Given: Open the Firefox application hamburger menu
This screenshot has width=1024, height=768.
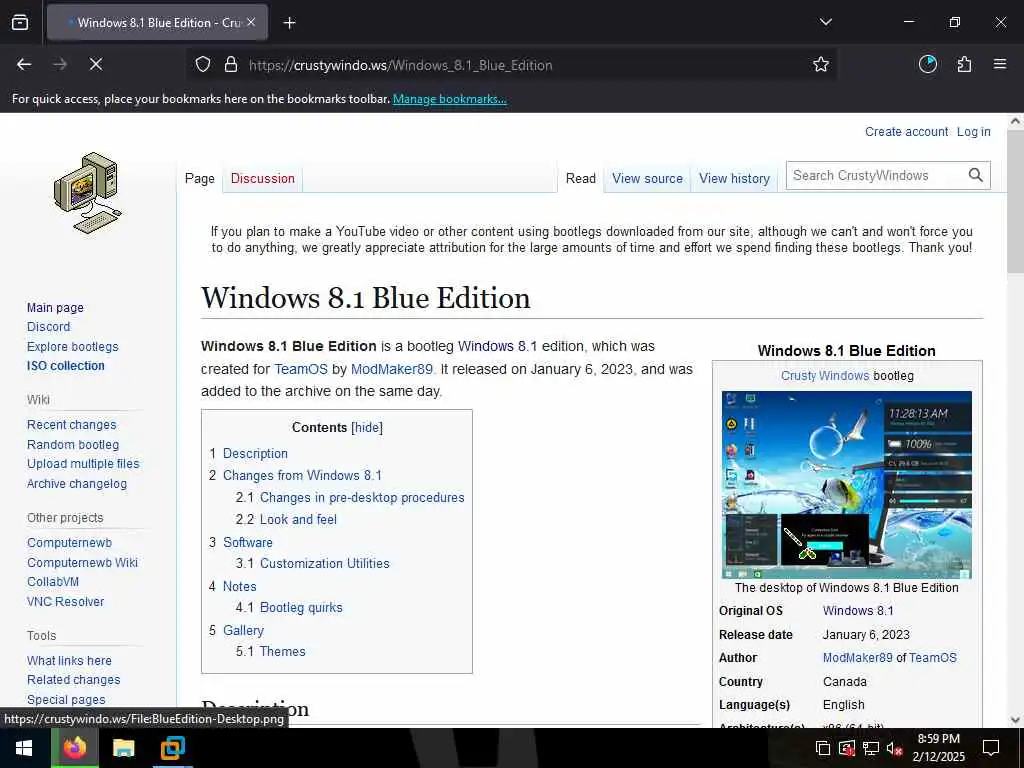Looking at the screenshot, I should pyautogui.click(x=1000, y=64).
